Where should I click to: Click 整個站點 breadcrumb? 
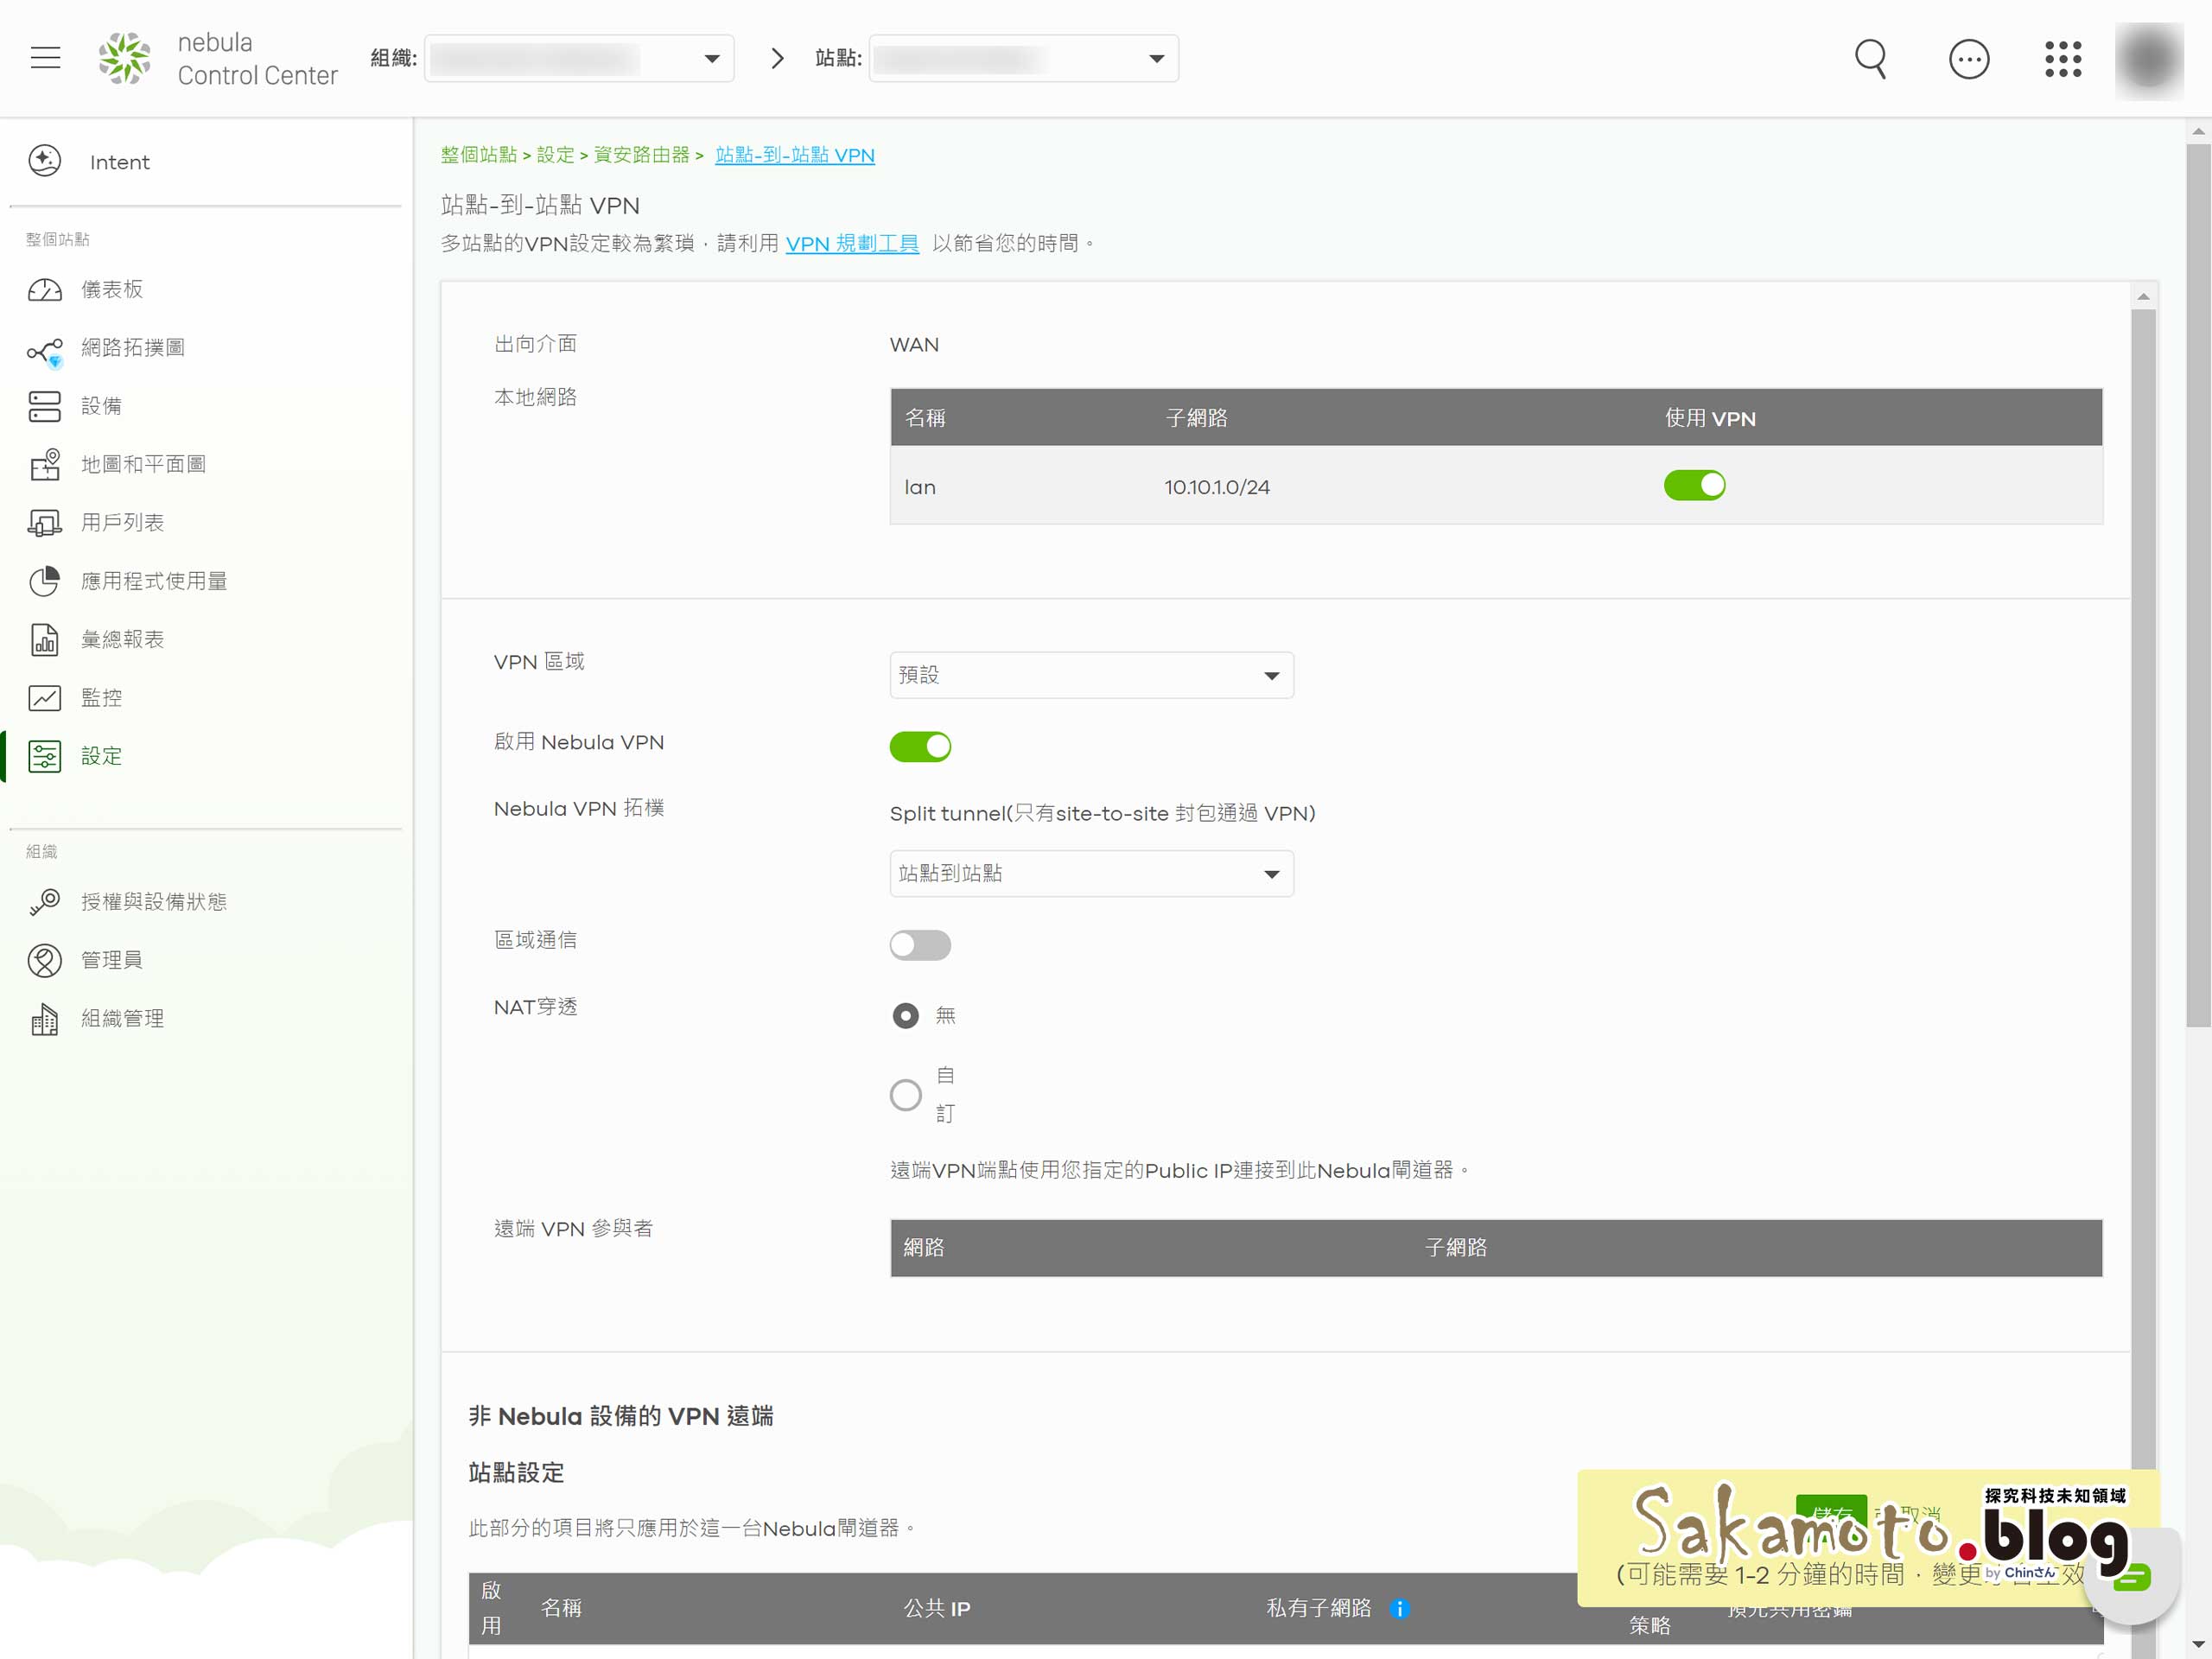pyautogui.click(x=479, y=155)
